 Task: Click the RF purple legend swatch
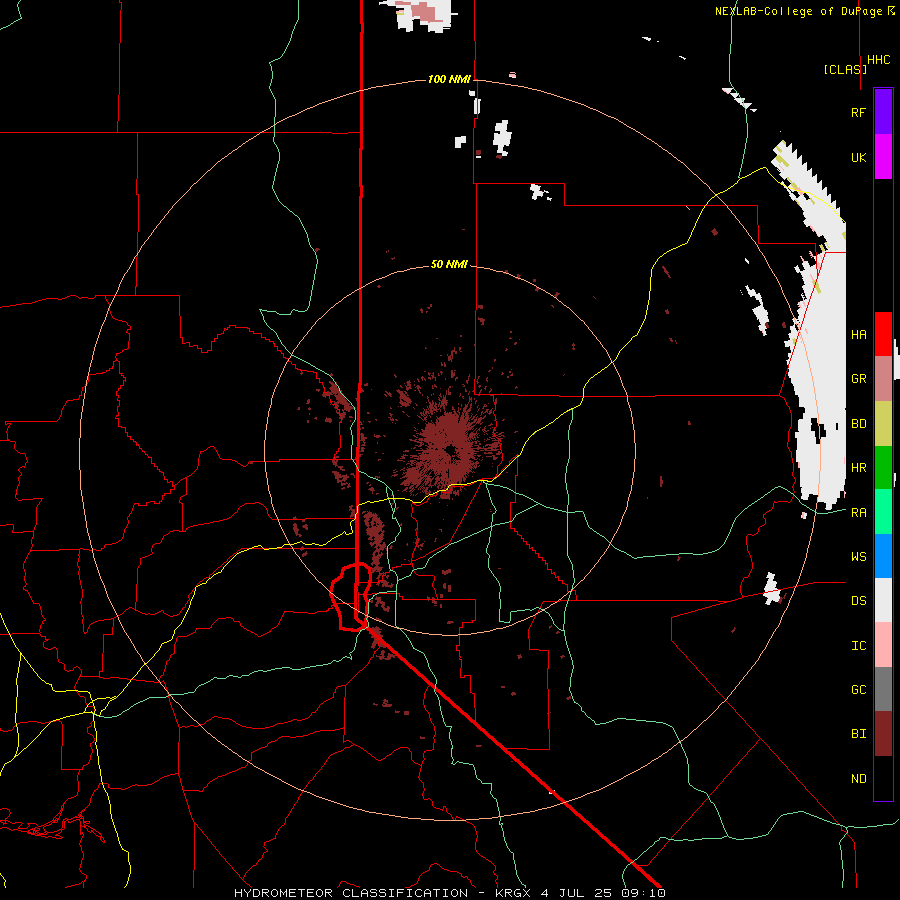coord(883,112)
